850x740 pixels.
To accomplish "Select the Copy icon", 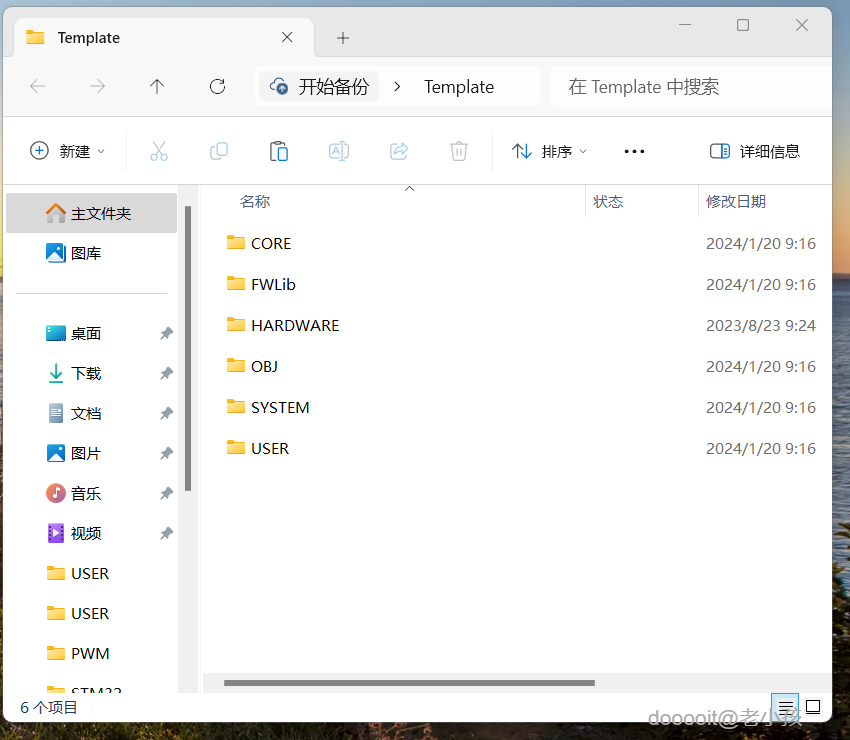I will pyautogui.click(x=218, y=150).
